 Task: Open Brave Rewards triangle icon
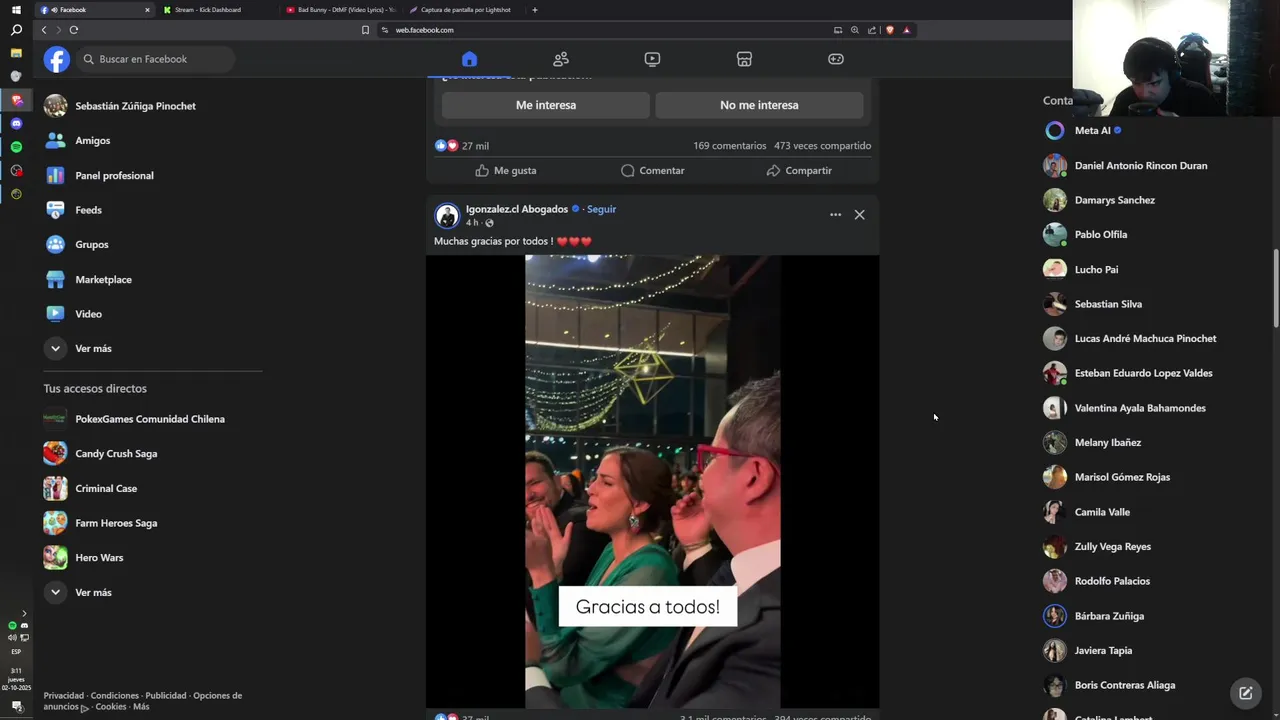pyautogui.click(x=907, y=30)
